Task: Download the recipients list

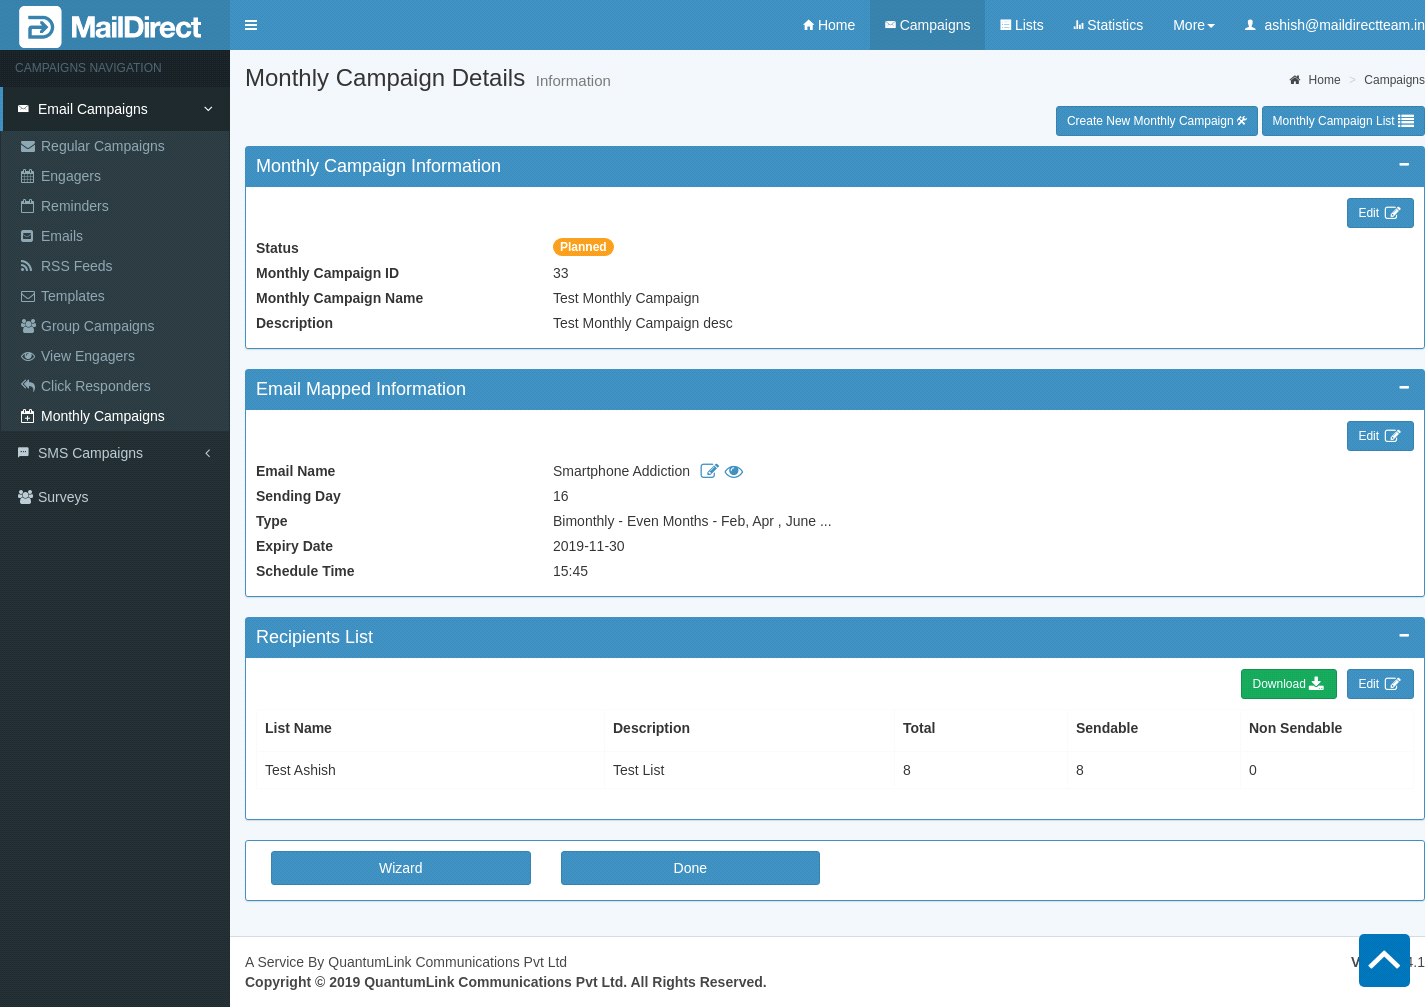Action: [x=1288, y=684]
